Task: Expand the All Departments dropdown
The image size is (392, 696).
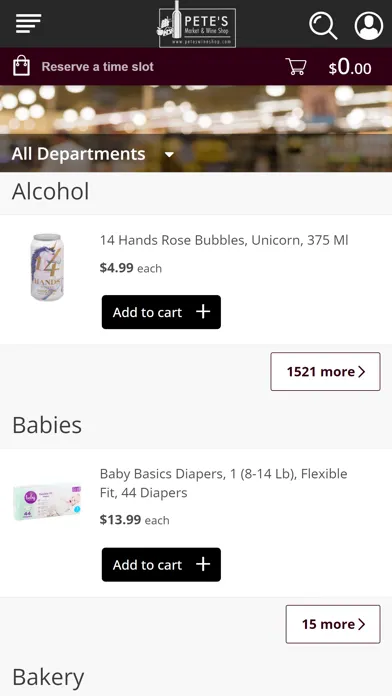Action: 93,154
